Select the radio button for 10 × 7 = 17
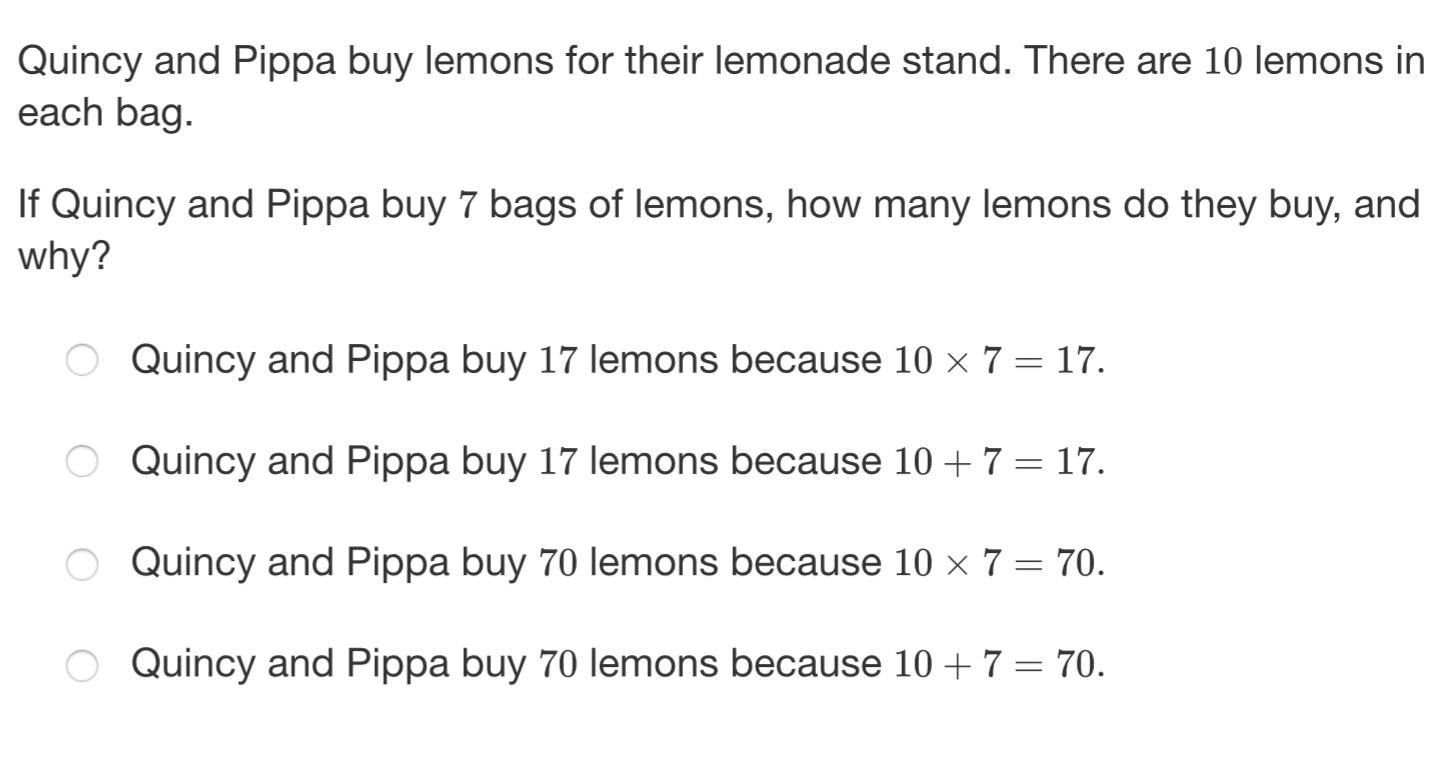The height and width of the screenshot is (758, 1444). point(83,361)
